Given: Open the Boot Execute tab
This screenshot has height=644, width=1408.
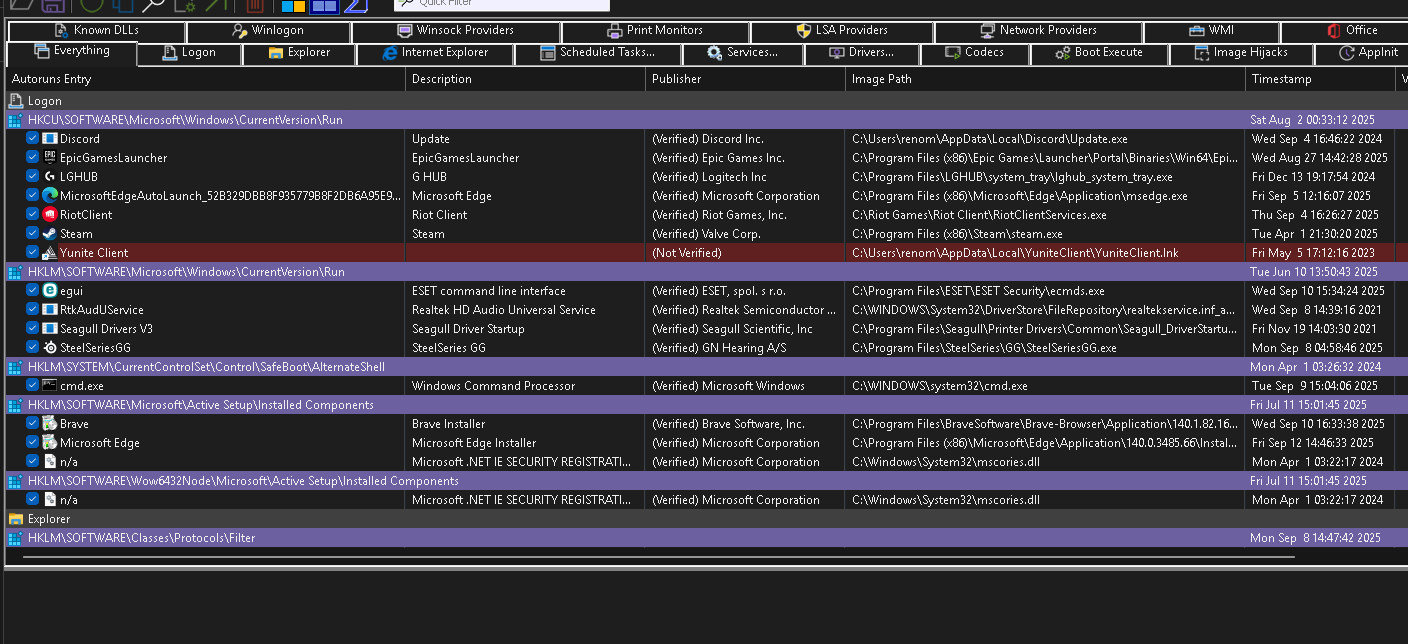Looking at the screenshot, I should [1098, 53].
